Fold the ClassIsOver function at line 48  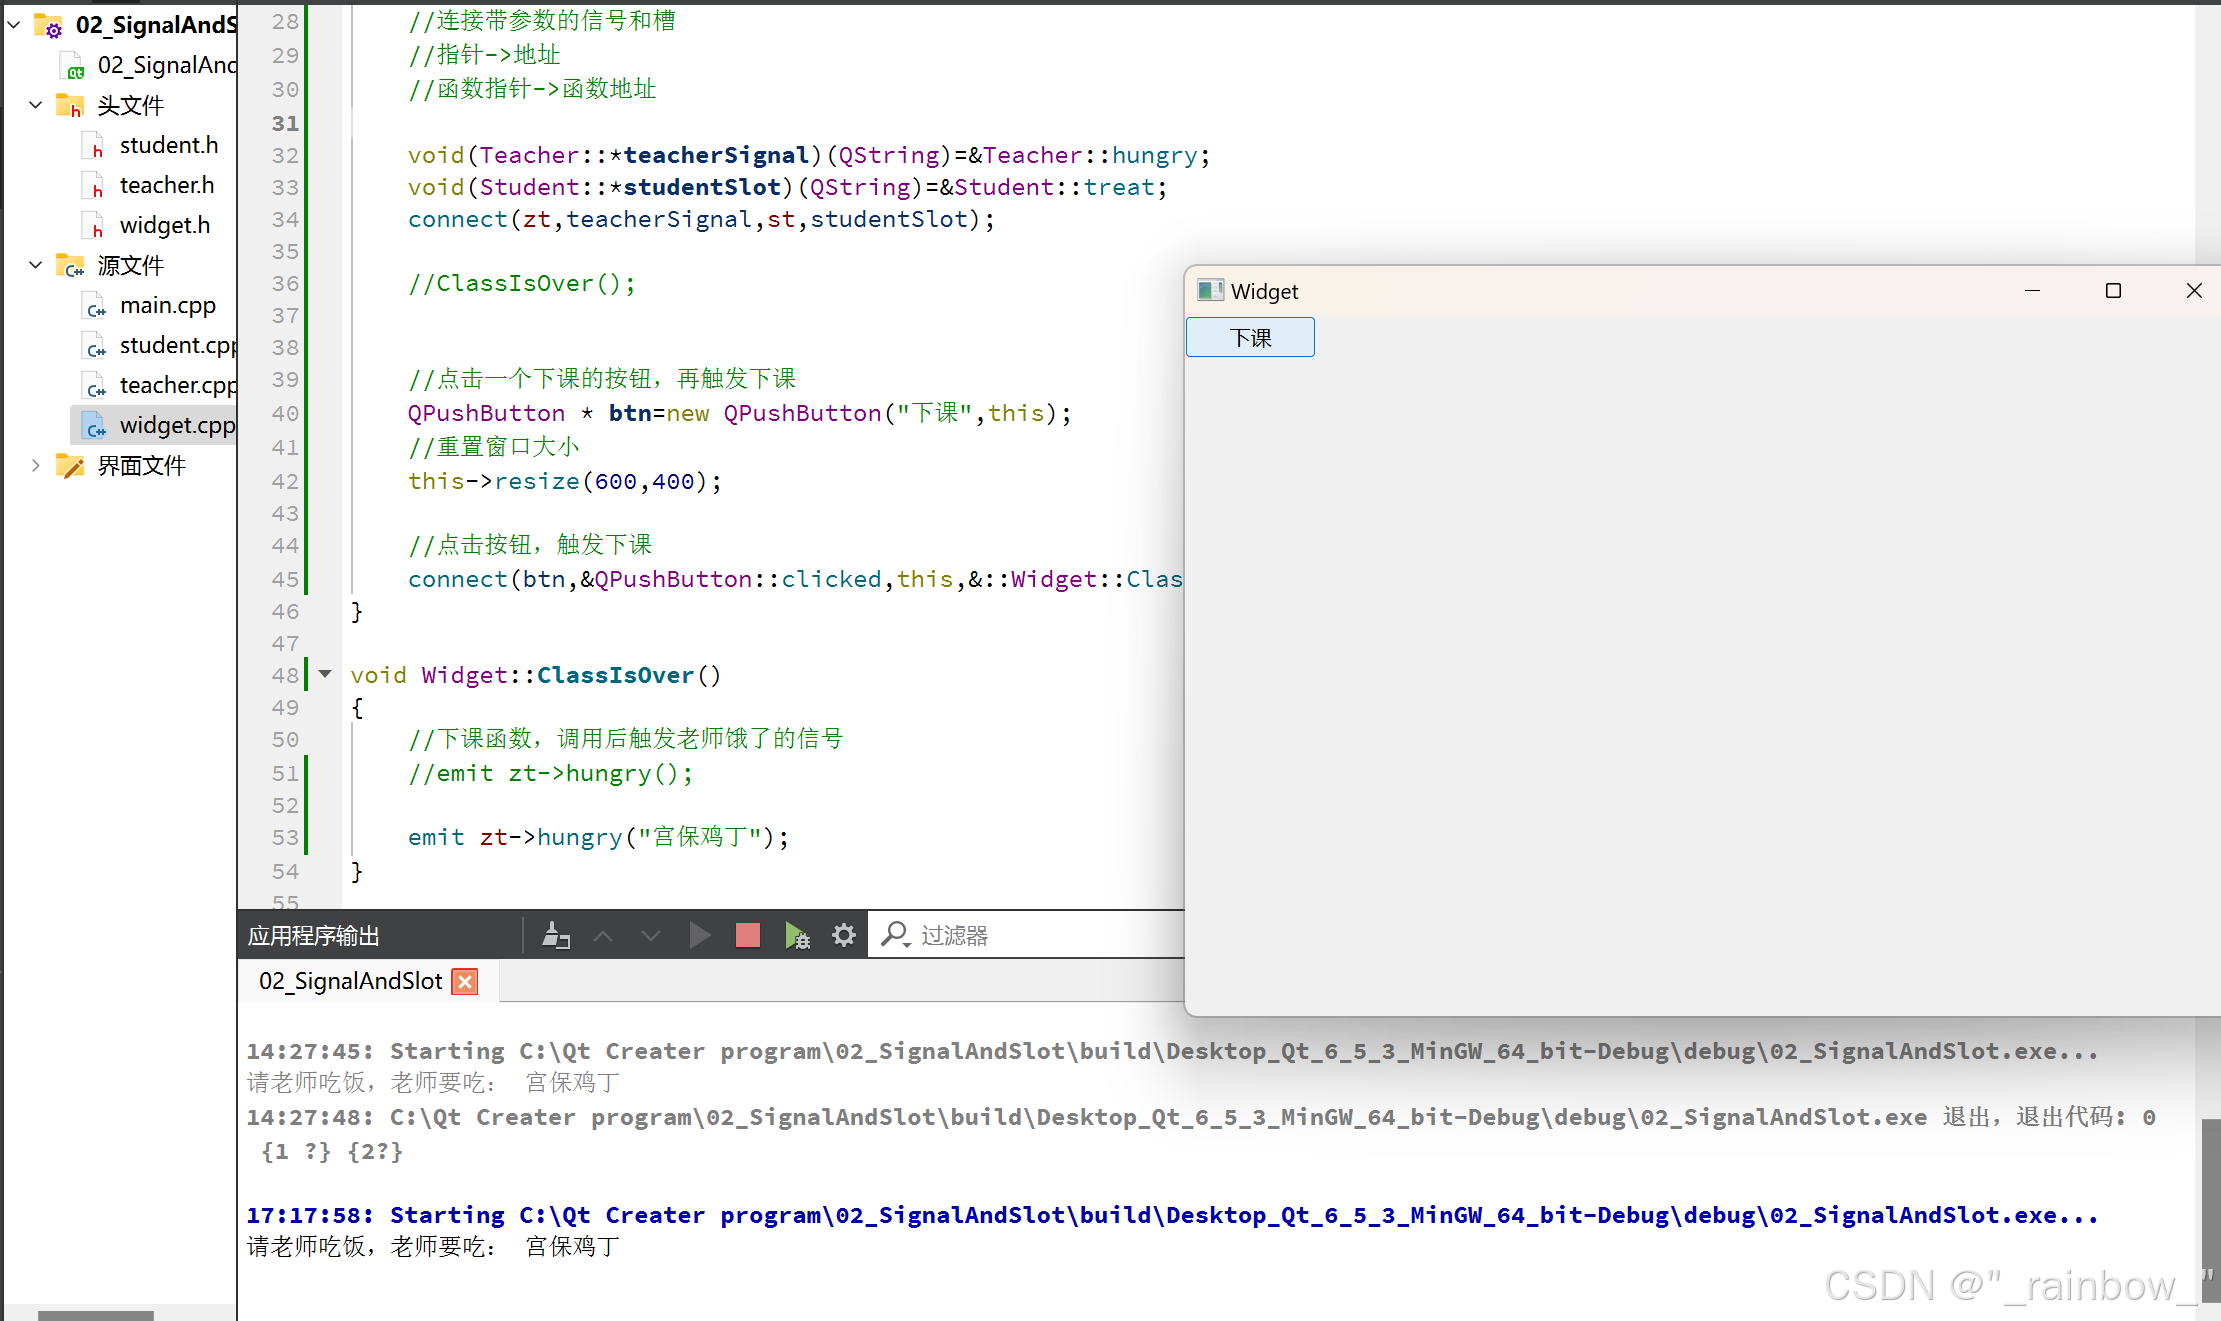[325, 675]
